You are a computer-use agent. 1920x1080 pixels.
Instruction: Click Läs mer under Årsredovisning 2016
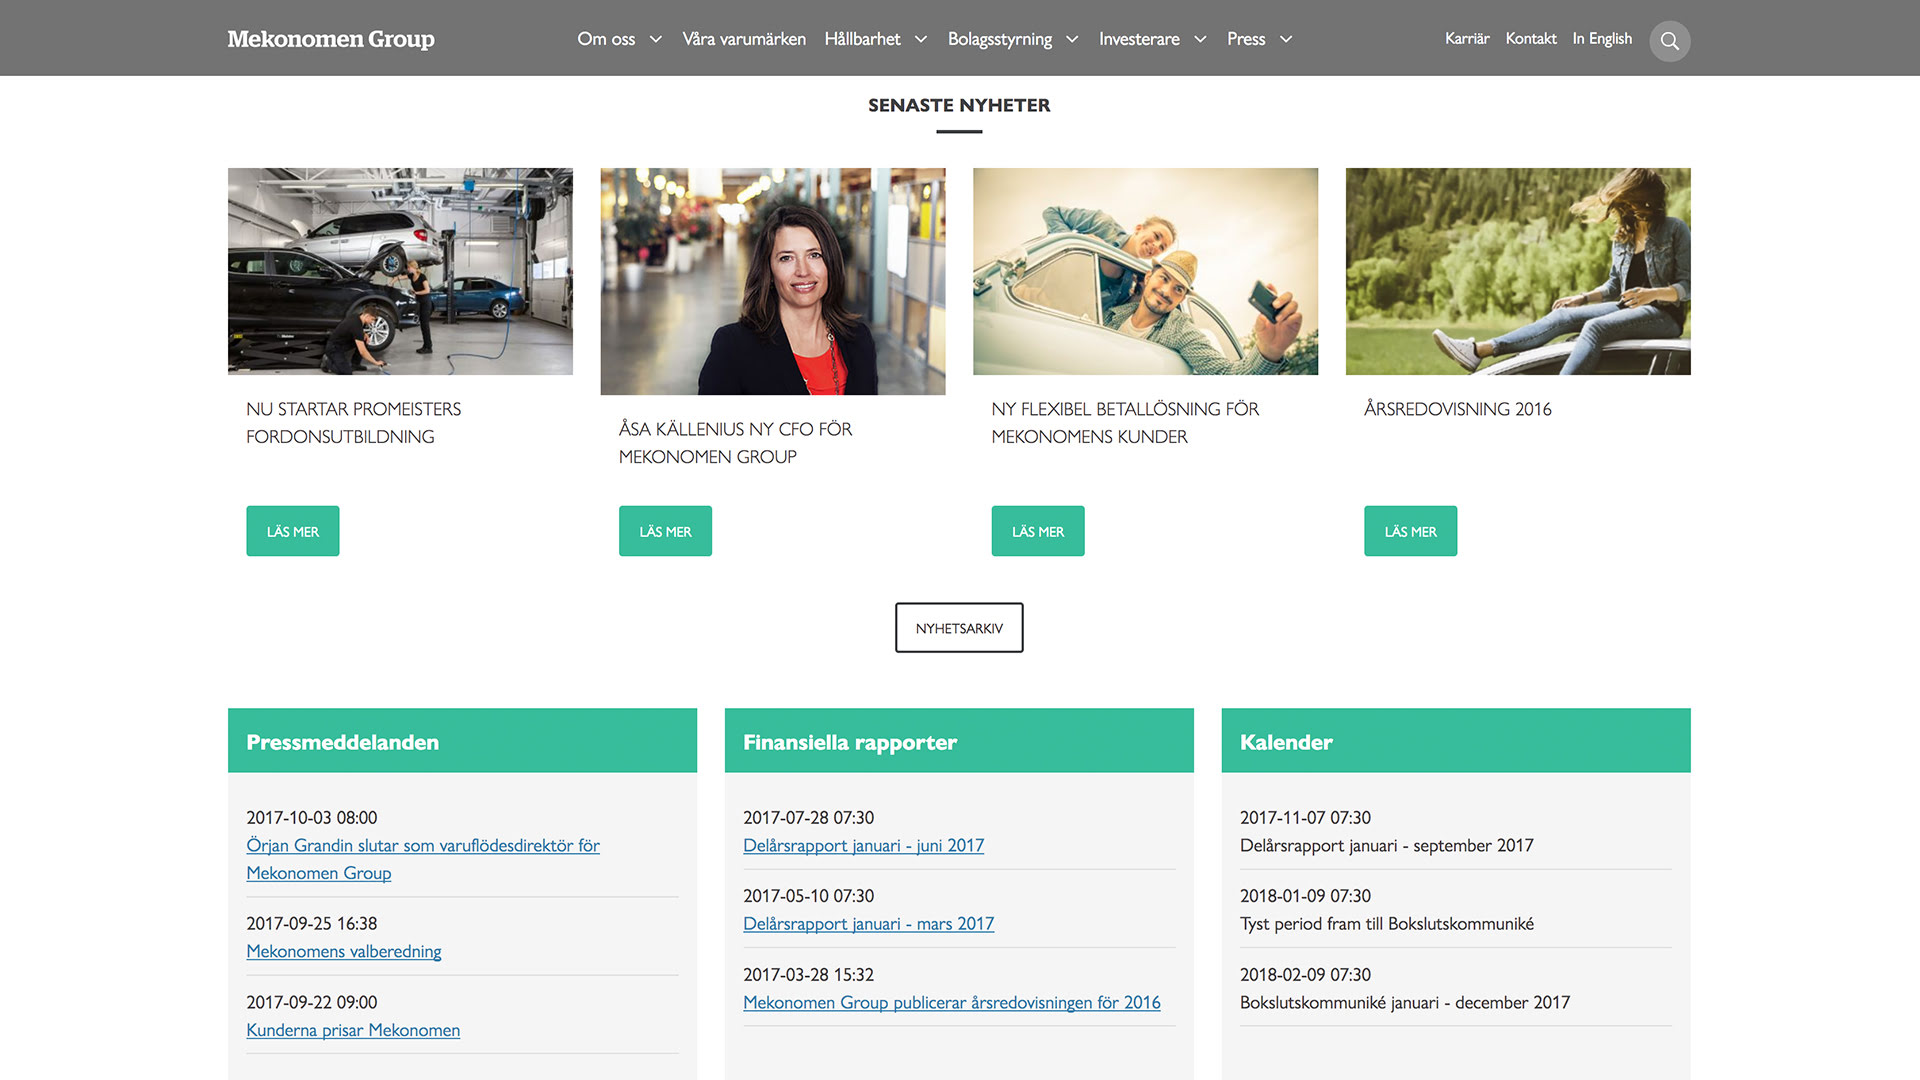tap(1410, 531)
